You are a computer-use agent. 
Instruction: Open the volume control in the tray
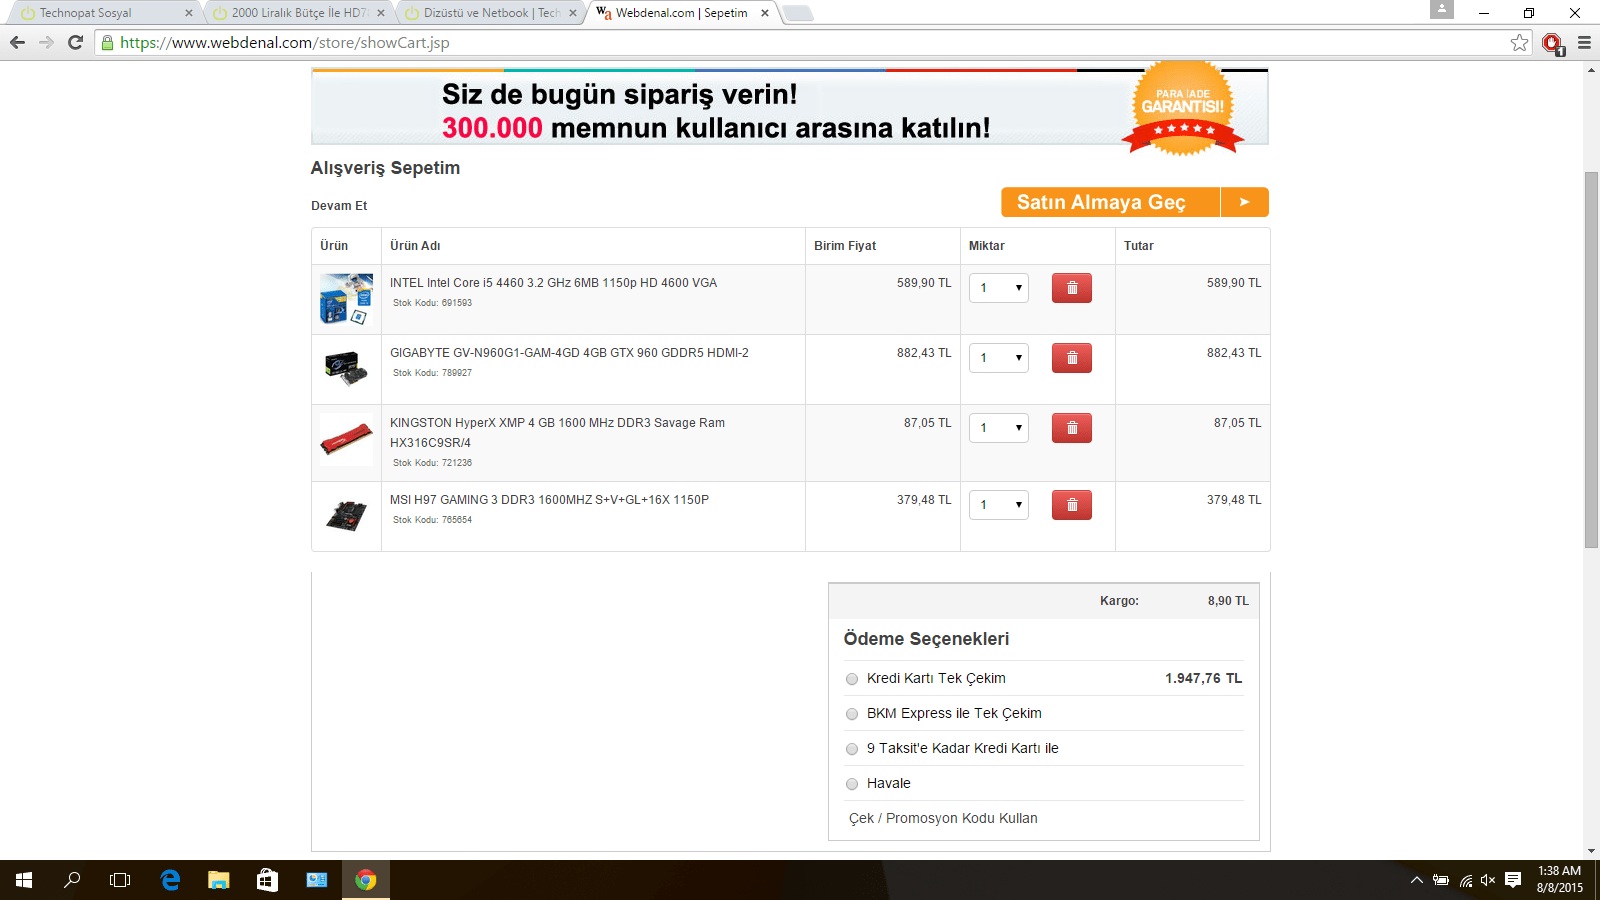(x=1488, y=880)
